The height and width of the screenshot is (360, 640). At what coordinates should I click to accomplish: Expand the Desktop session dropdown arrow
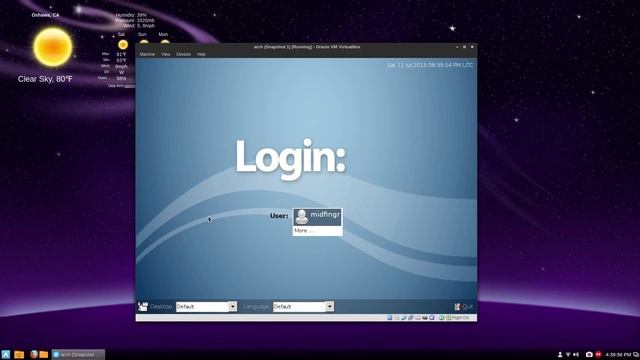tap(232, 306)
